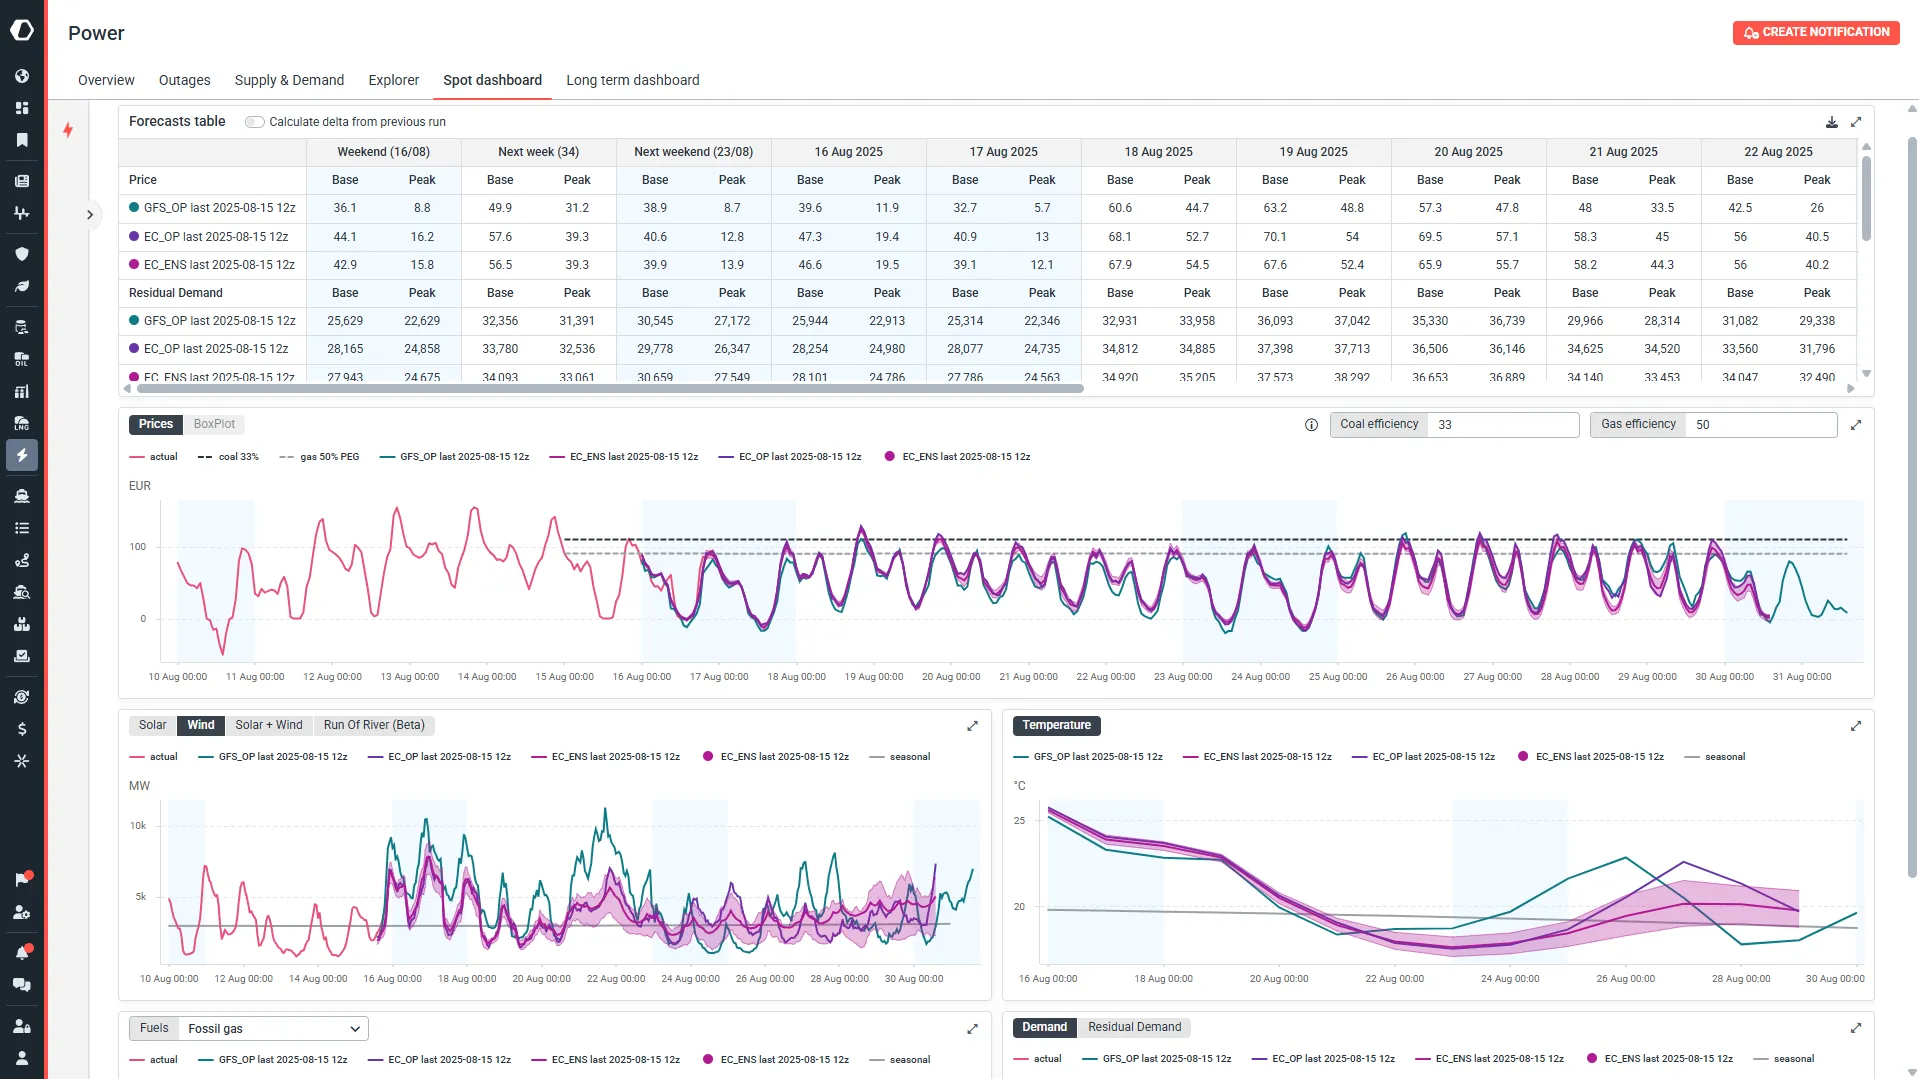Screen dimensions: 1919x1079
Task: Click the Coal efficiency input field
Action: pyautogui.click(x=1503, y=425)
